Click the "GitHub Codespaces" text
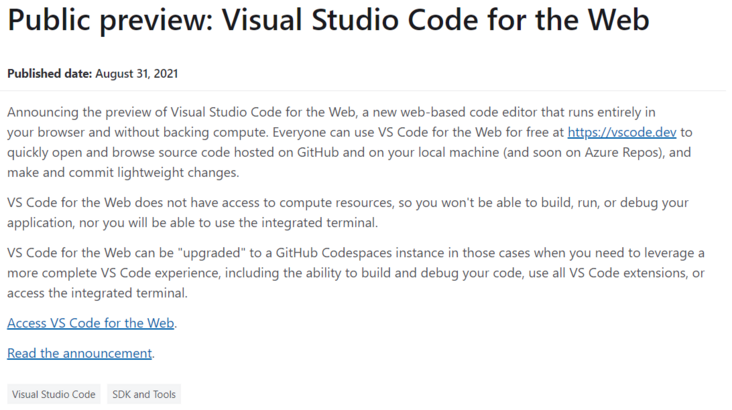Viewport: 732px width, 410px height. click(333, 253)
